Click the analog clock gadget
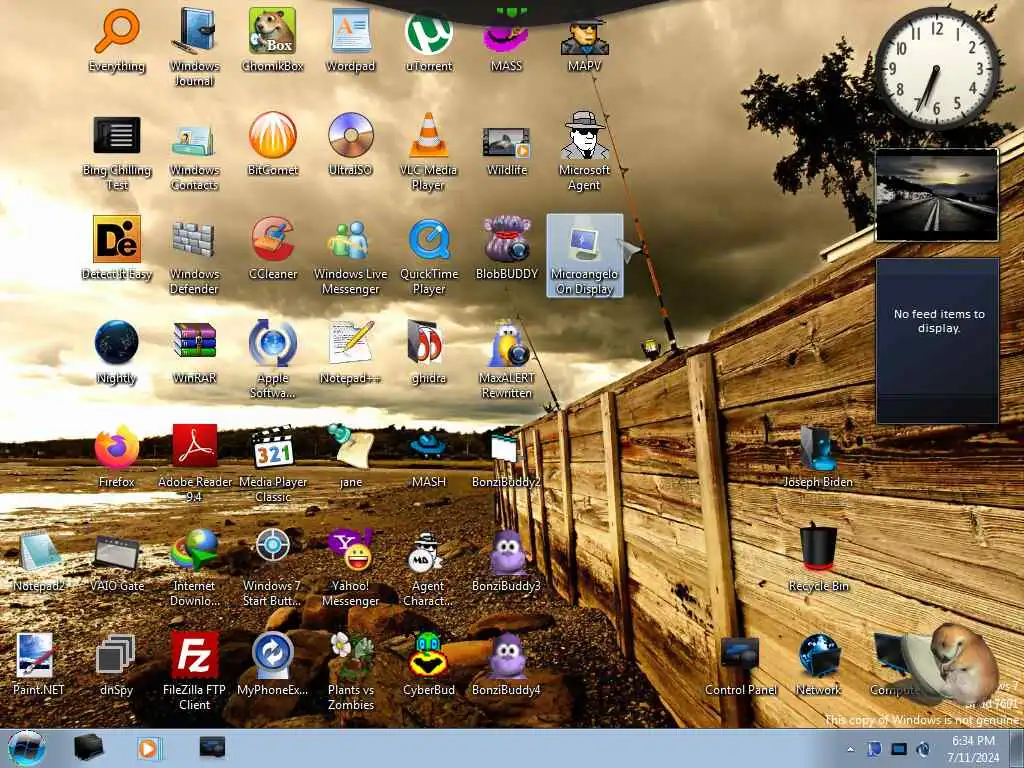Viewport: 1024px width, 768px height. (937, 68)
